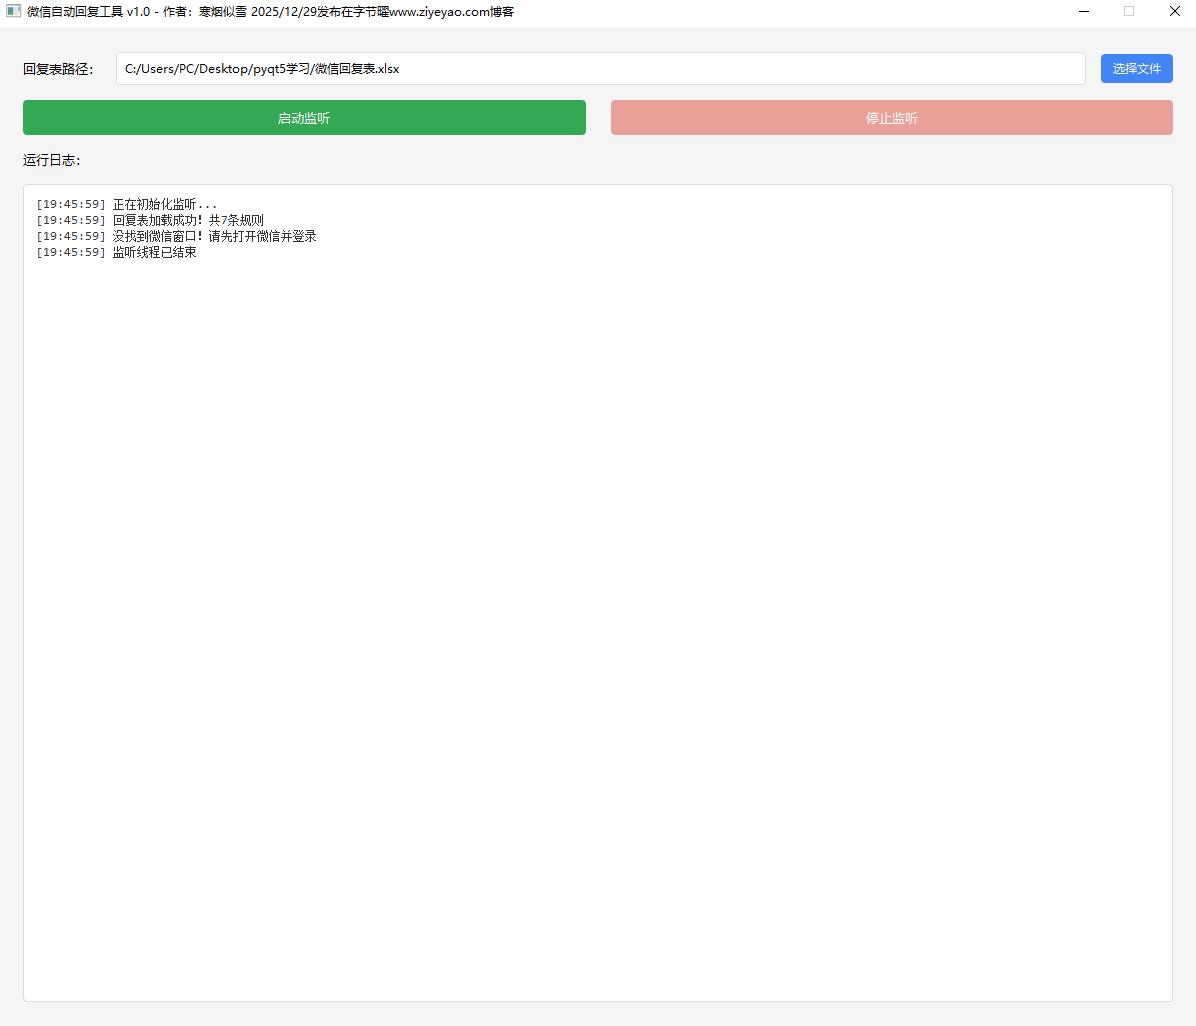This screenshot has height=1026, width=1196.
Task: Click 微信回复表.xlsx filename in path field
Action: (357, 69)
